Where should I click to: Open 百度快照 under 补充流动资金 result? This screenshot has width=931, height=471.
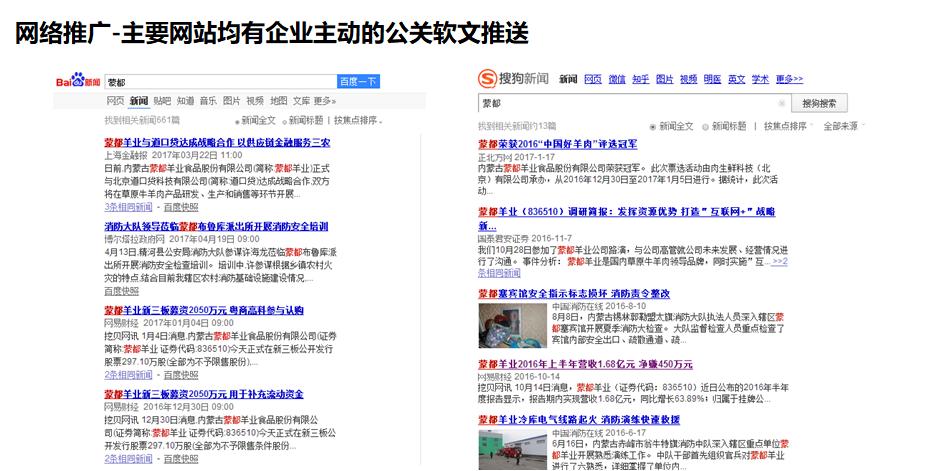pyautogui.click(x=181, y=459)
